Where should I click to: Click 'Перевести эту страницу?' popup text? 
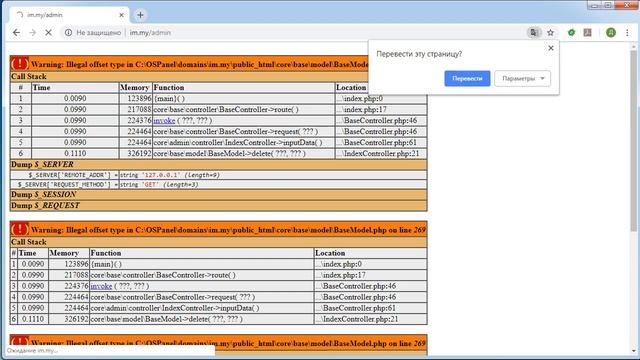pyautogui.click(x=419, y=54)
